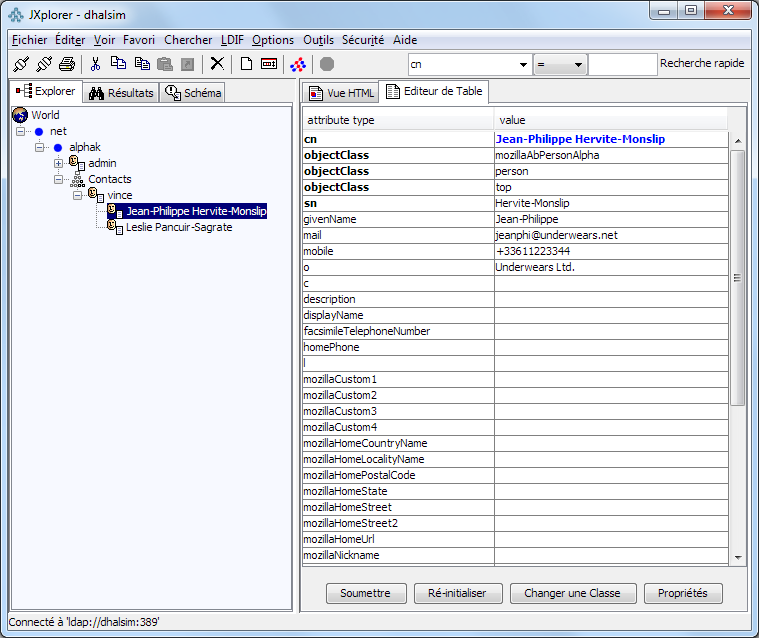Screen dimensions: 759x638
Task: Collapse the Contacts tree node
Action: tap(58, 179)
